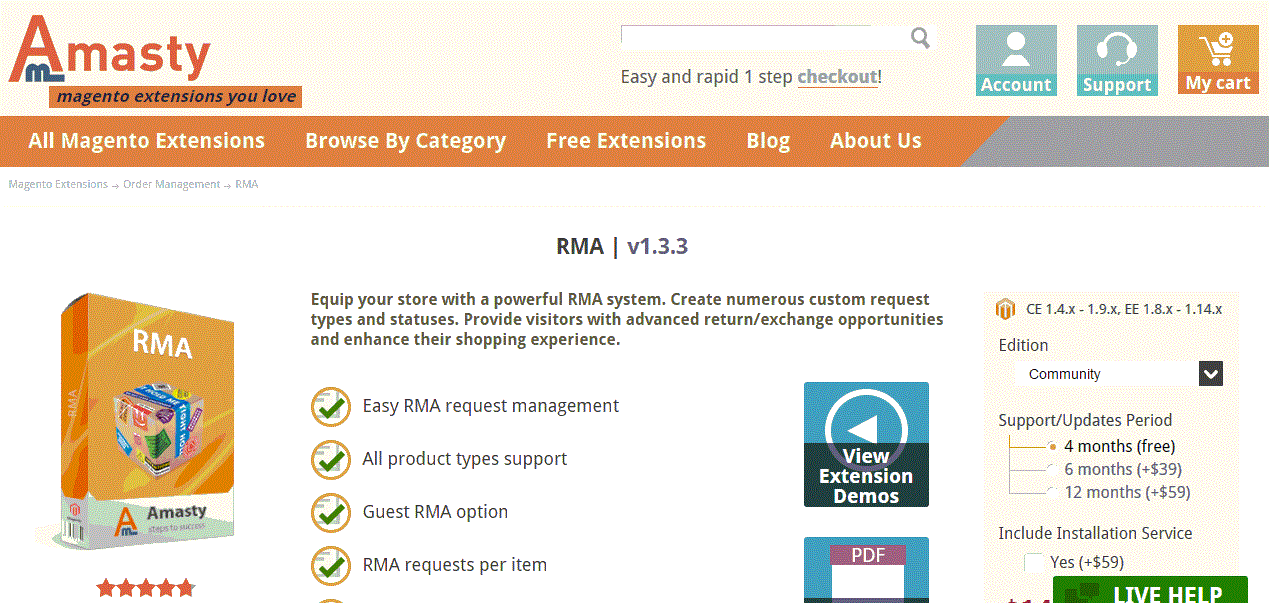
Task: Open the Account icon
Action: (1016, 61)
